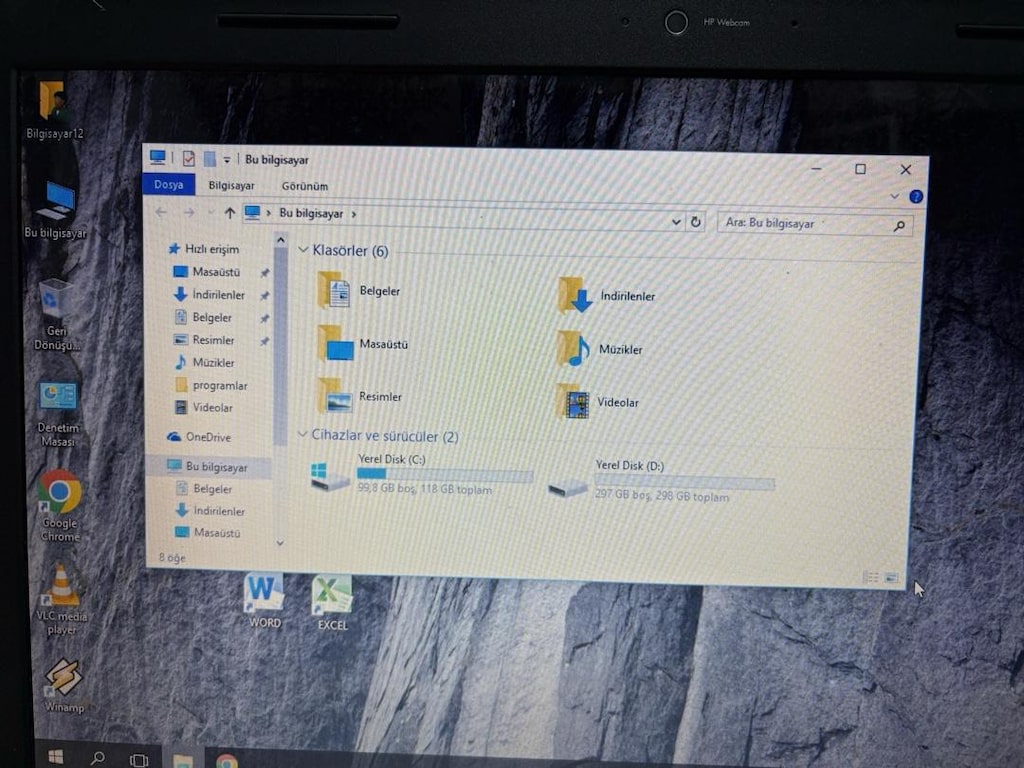Switch to large icons view in status bar
Viewport: 1024px width, 768px height.
pyautogui.click(x=891, y=577)
